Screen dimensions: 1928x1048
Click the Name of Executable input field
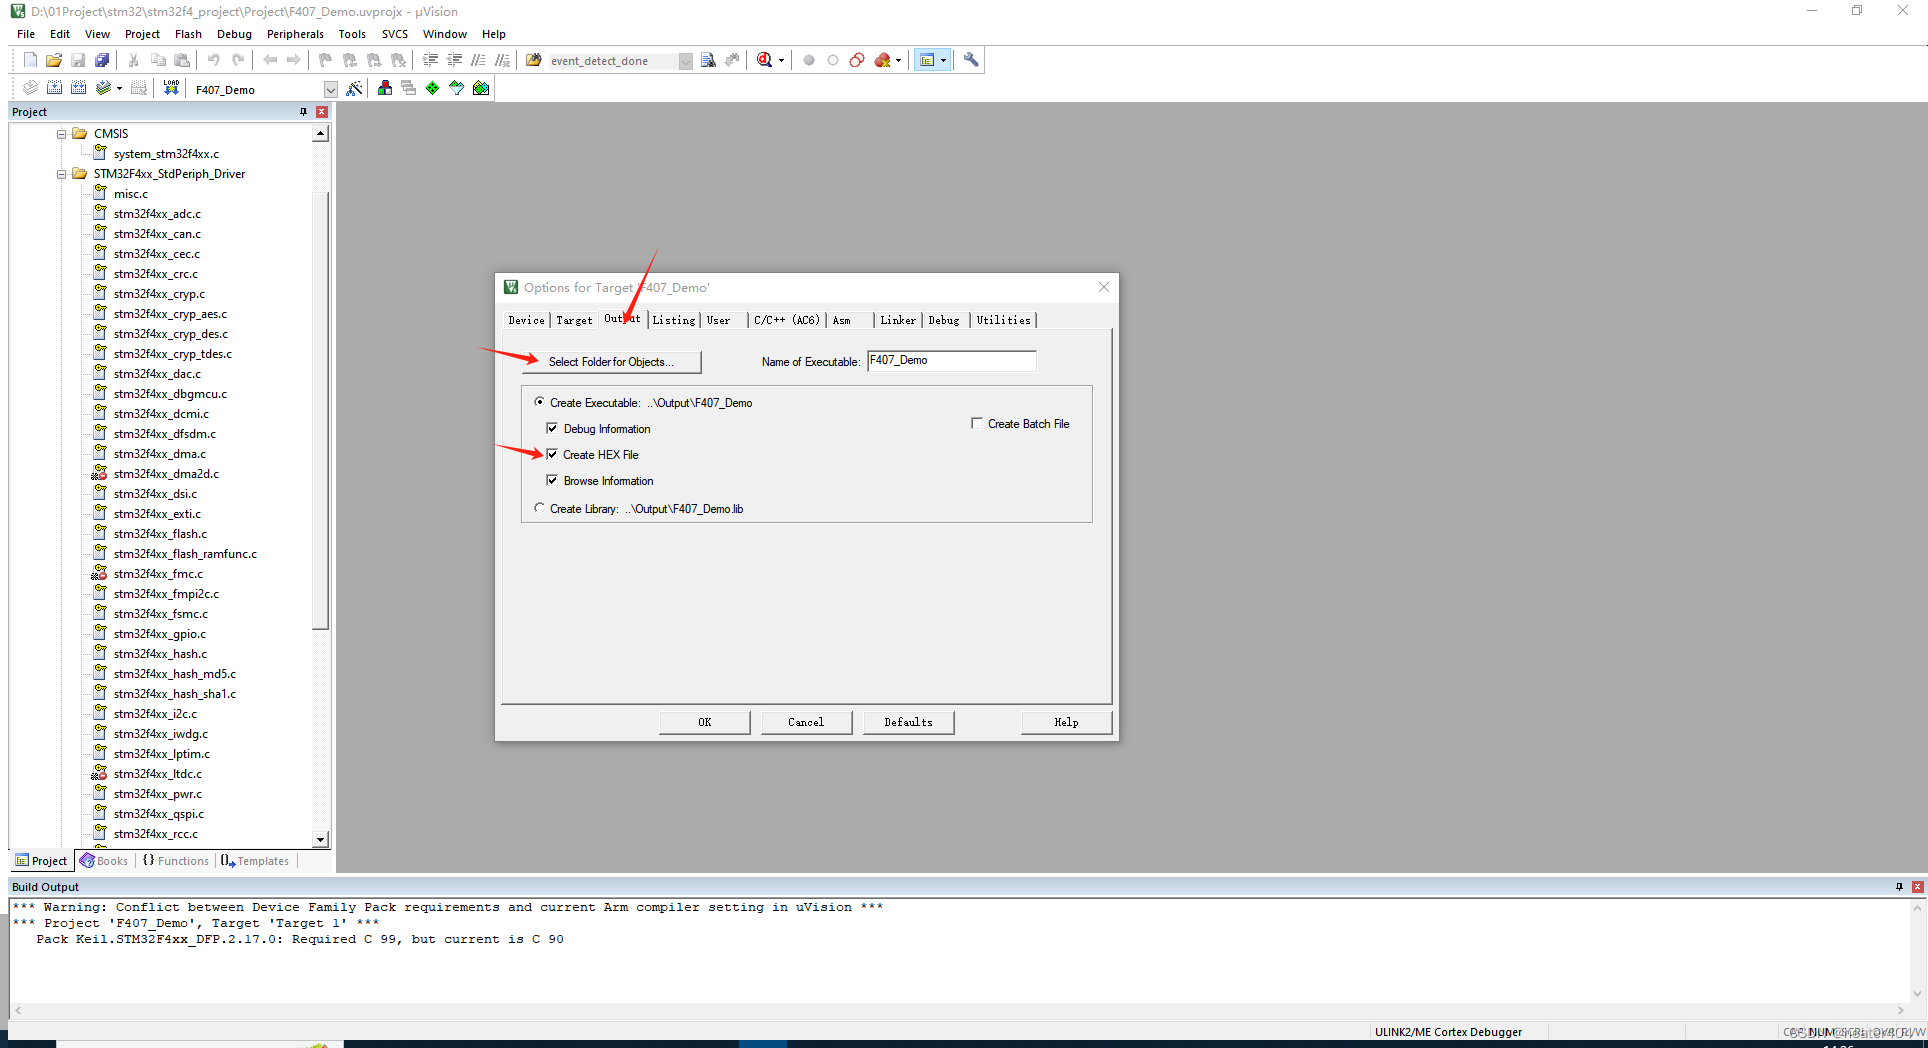click(x=951, y=360)
